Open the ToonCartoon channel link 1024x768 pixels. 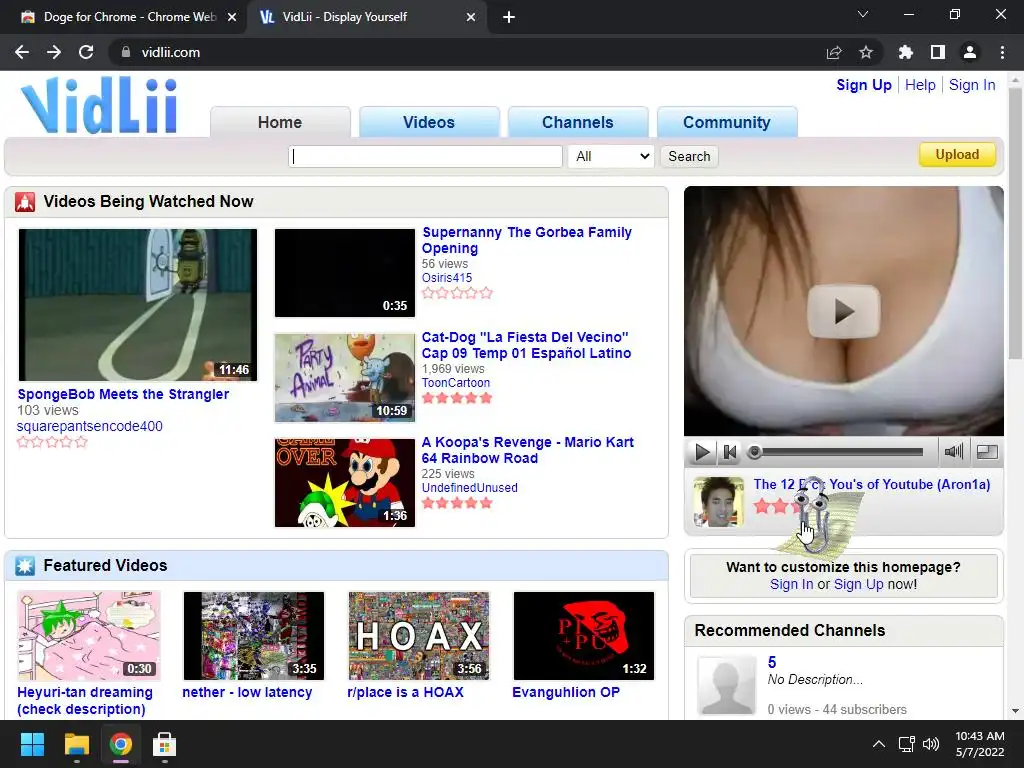point(455,383)
